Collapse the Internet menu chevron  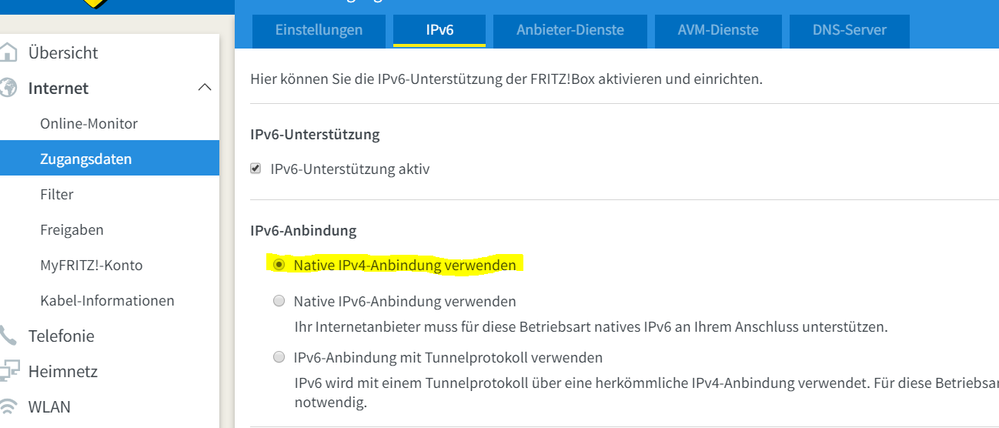pyautogui.click(x=205, y=87)
